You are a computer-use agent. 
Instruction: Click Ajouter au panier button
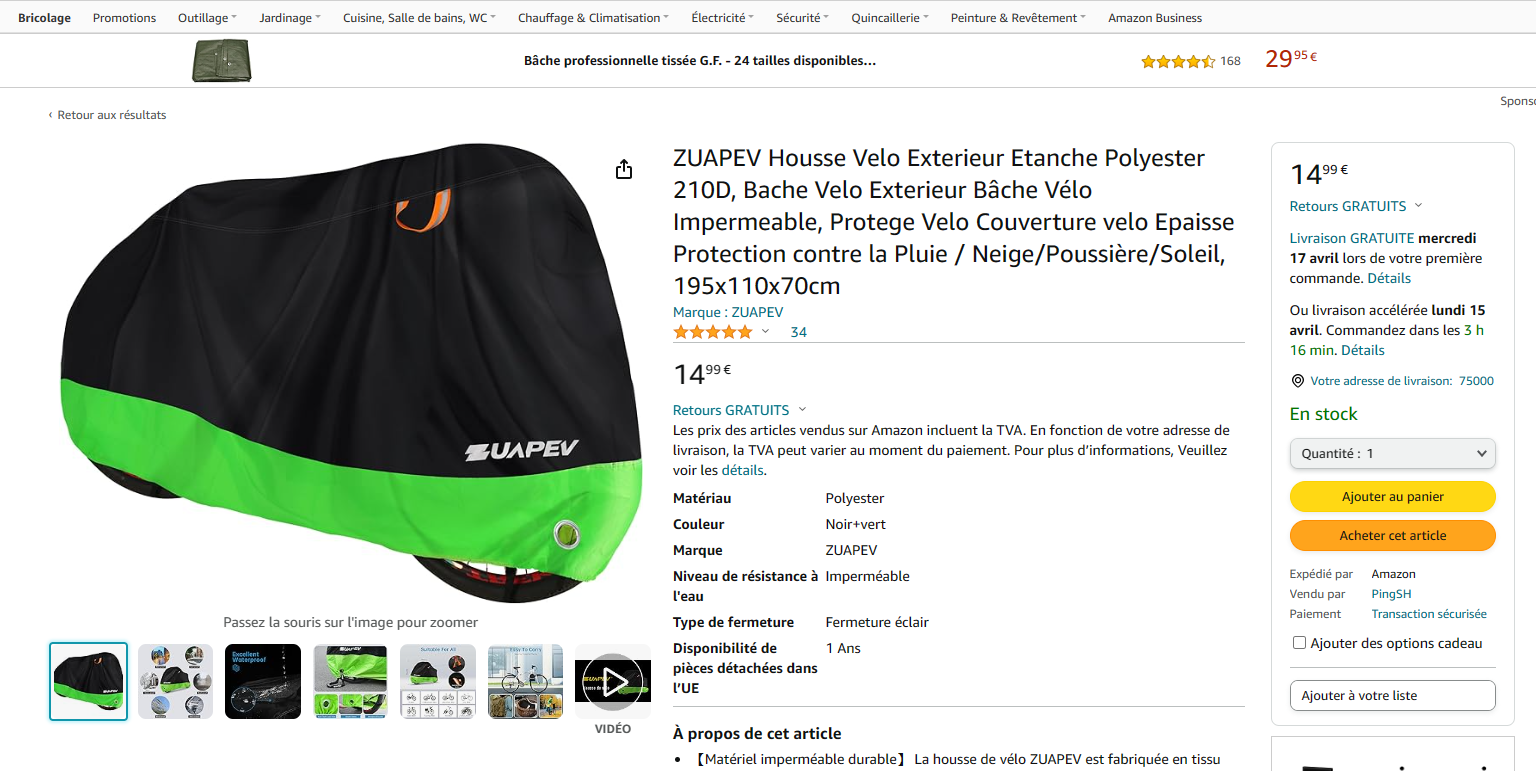point(1393,496)
